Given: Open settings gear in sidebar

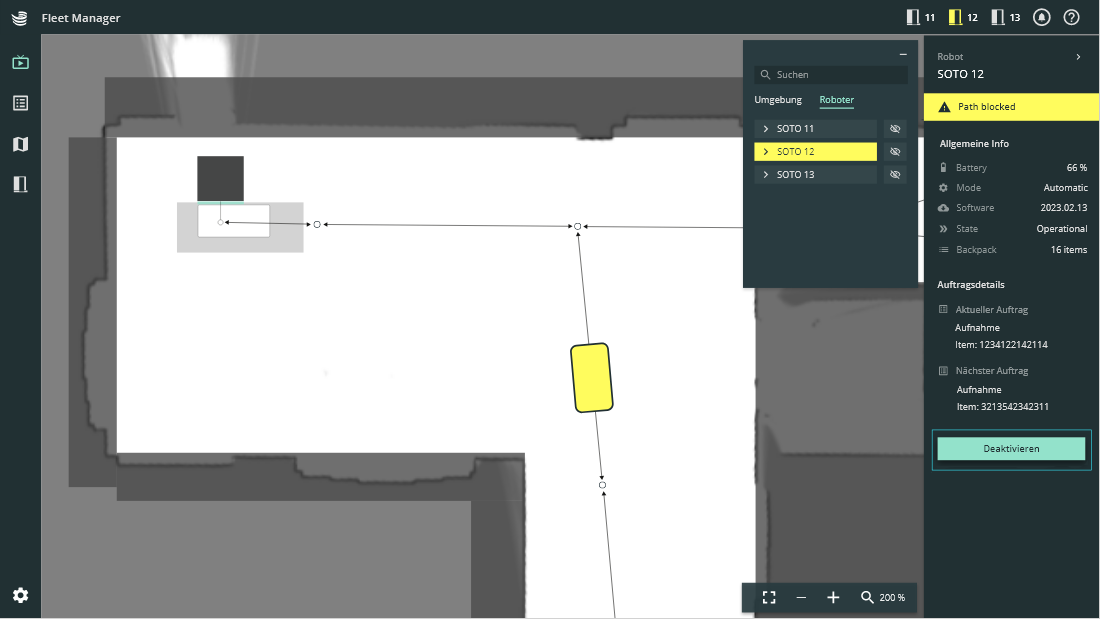Looking at the screenshot, I should [20, 595].
